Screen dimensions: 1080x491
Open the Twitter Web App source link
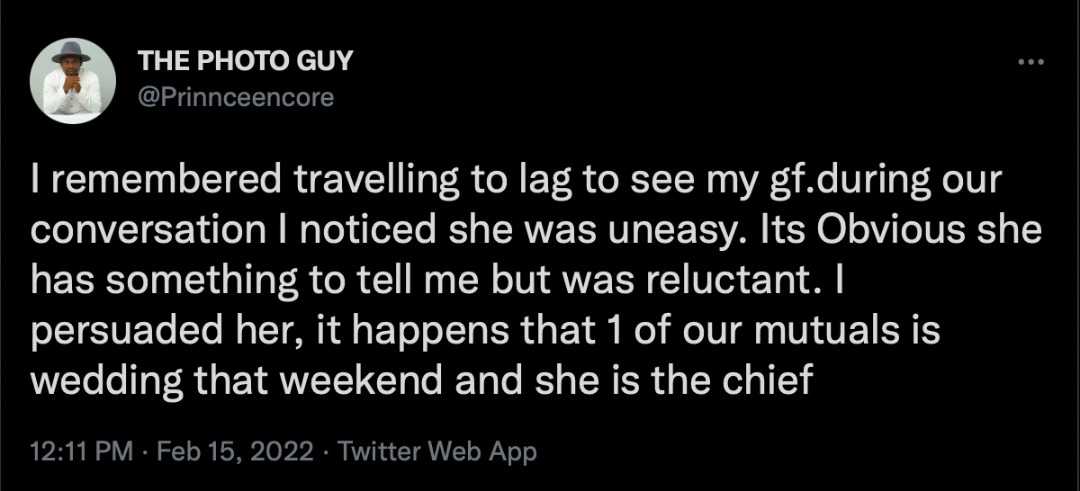click(x=438, y=452)
